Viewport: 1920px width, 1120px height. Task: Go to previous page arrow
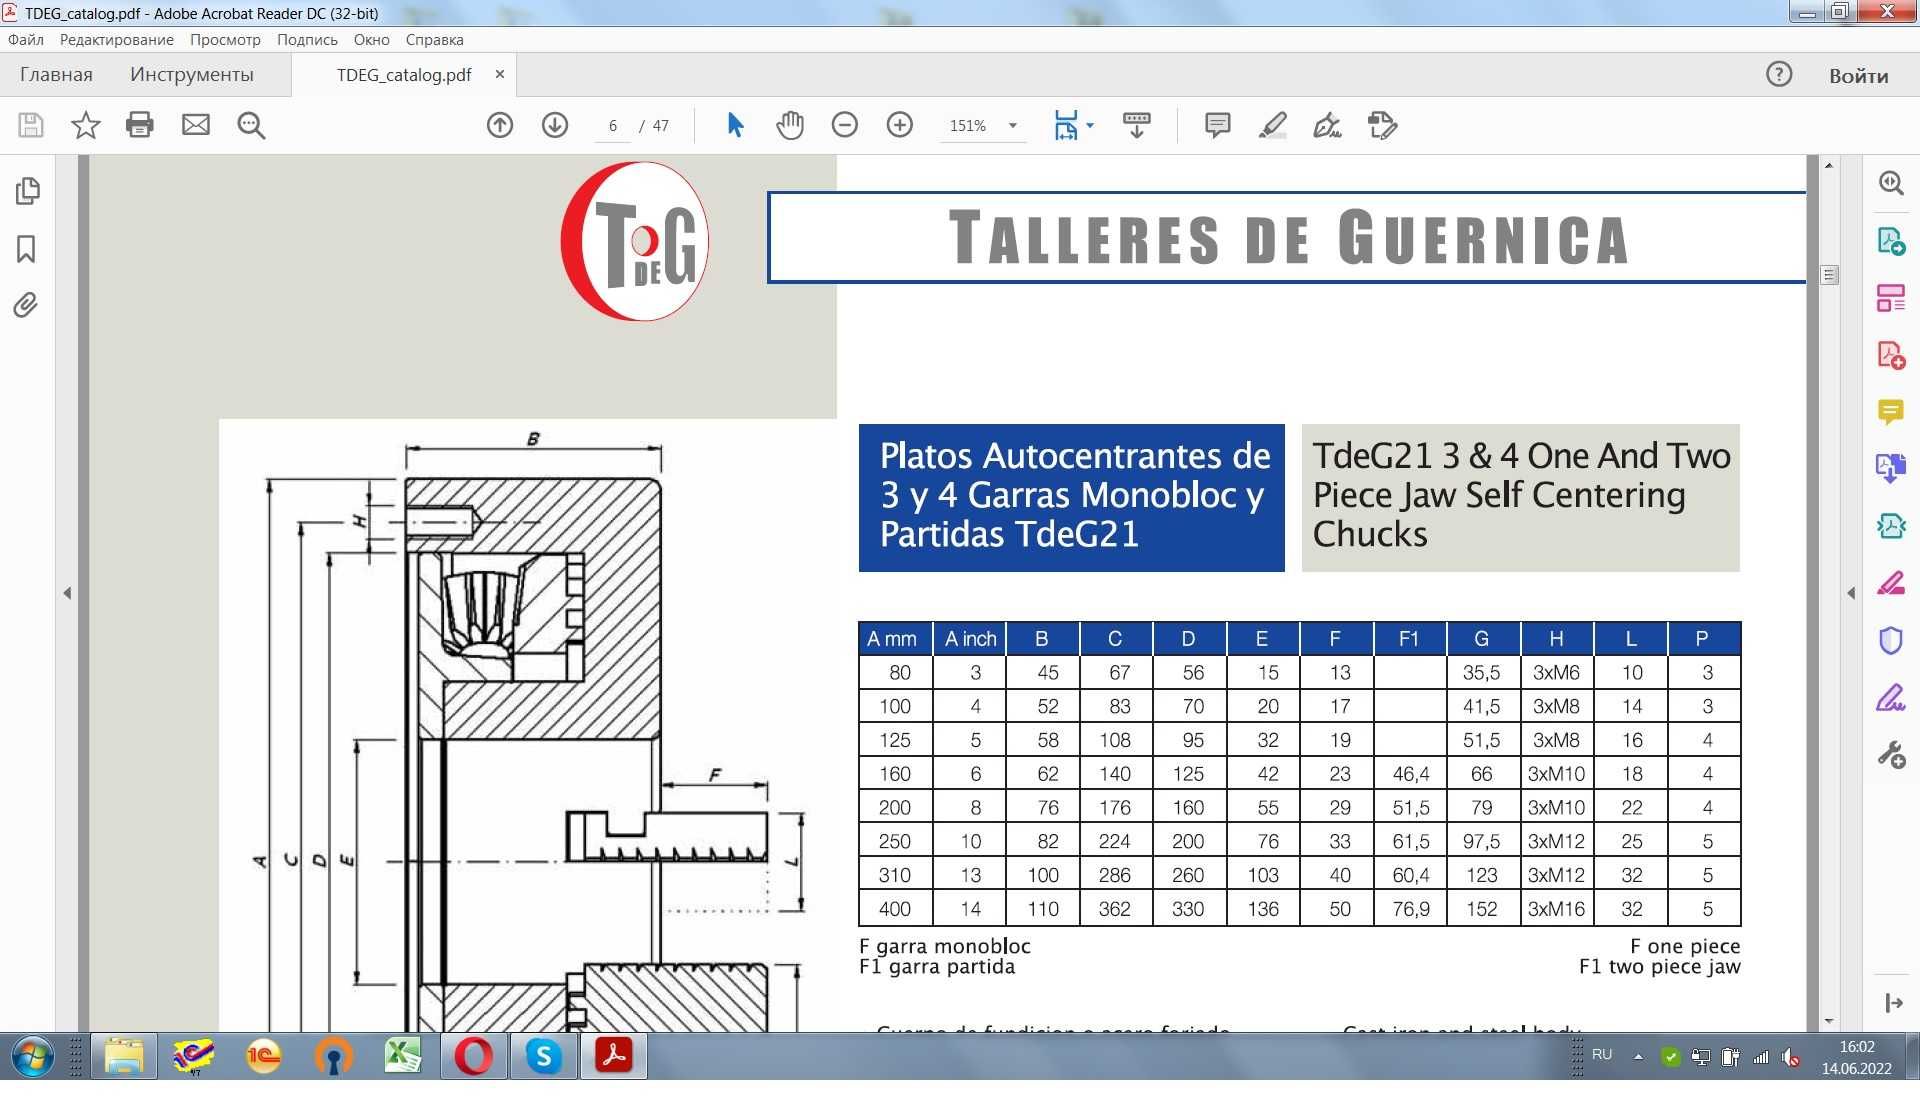click(500, 125)
